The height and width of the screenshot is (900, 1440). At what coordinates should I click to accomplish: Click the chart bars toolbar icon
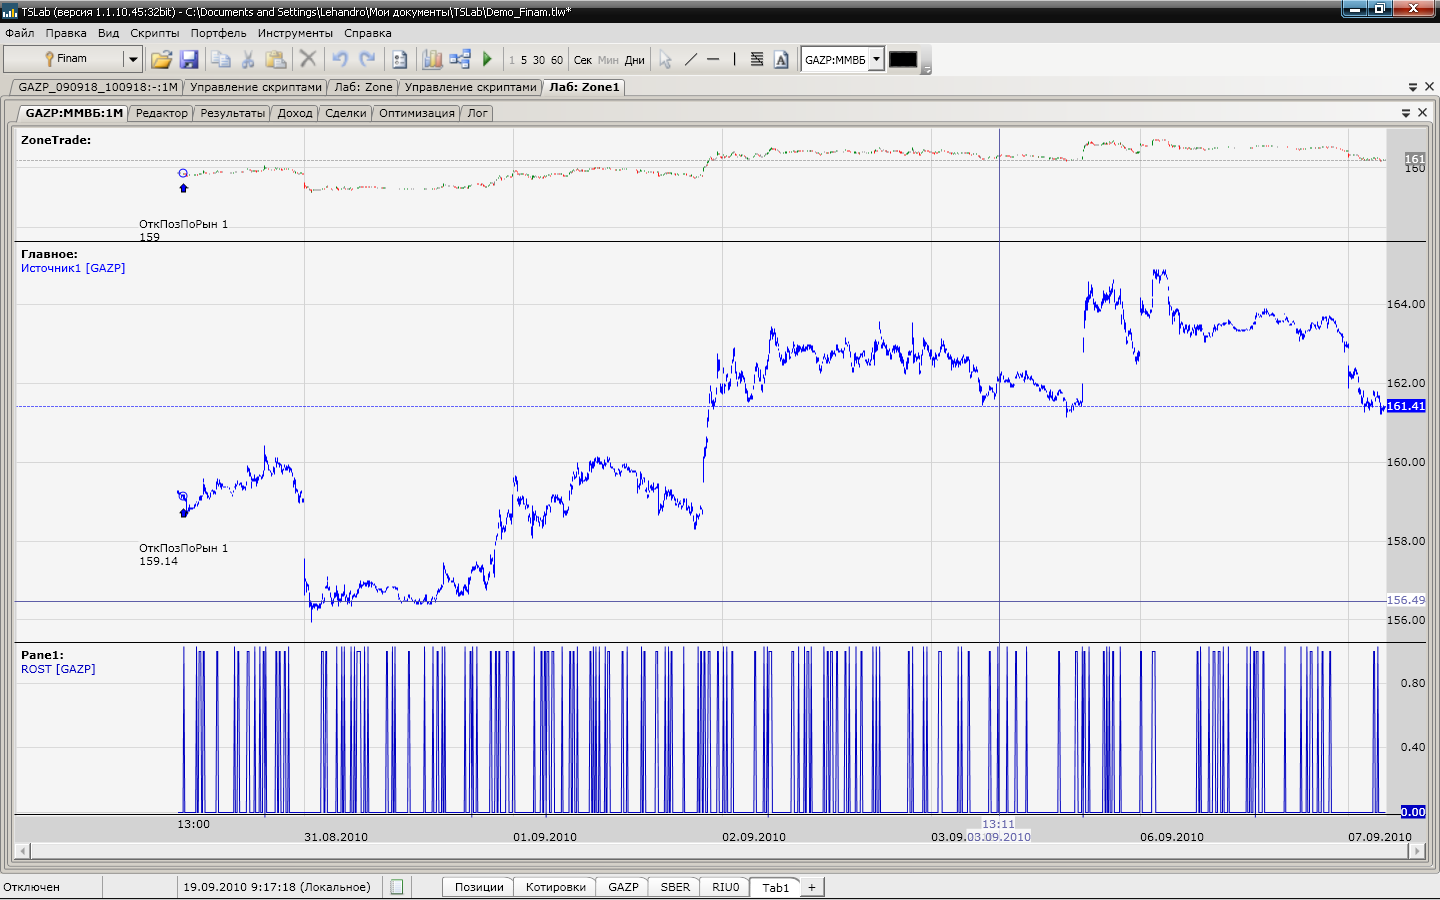click(x=432, y=60)
